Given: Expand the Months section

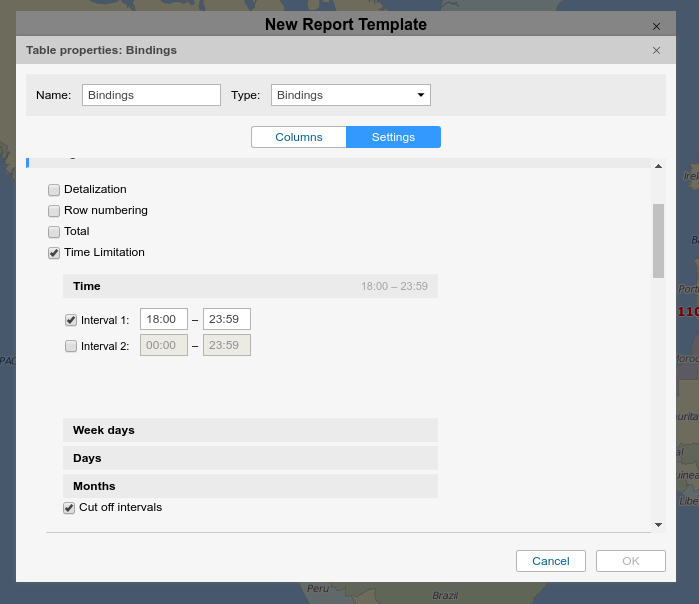Looking at the screenshot, I should tap(250, 486).
